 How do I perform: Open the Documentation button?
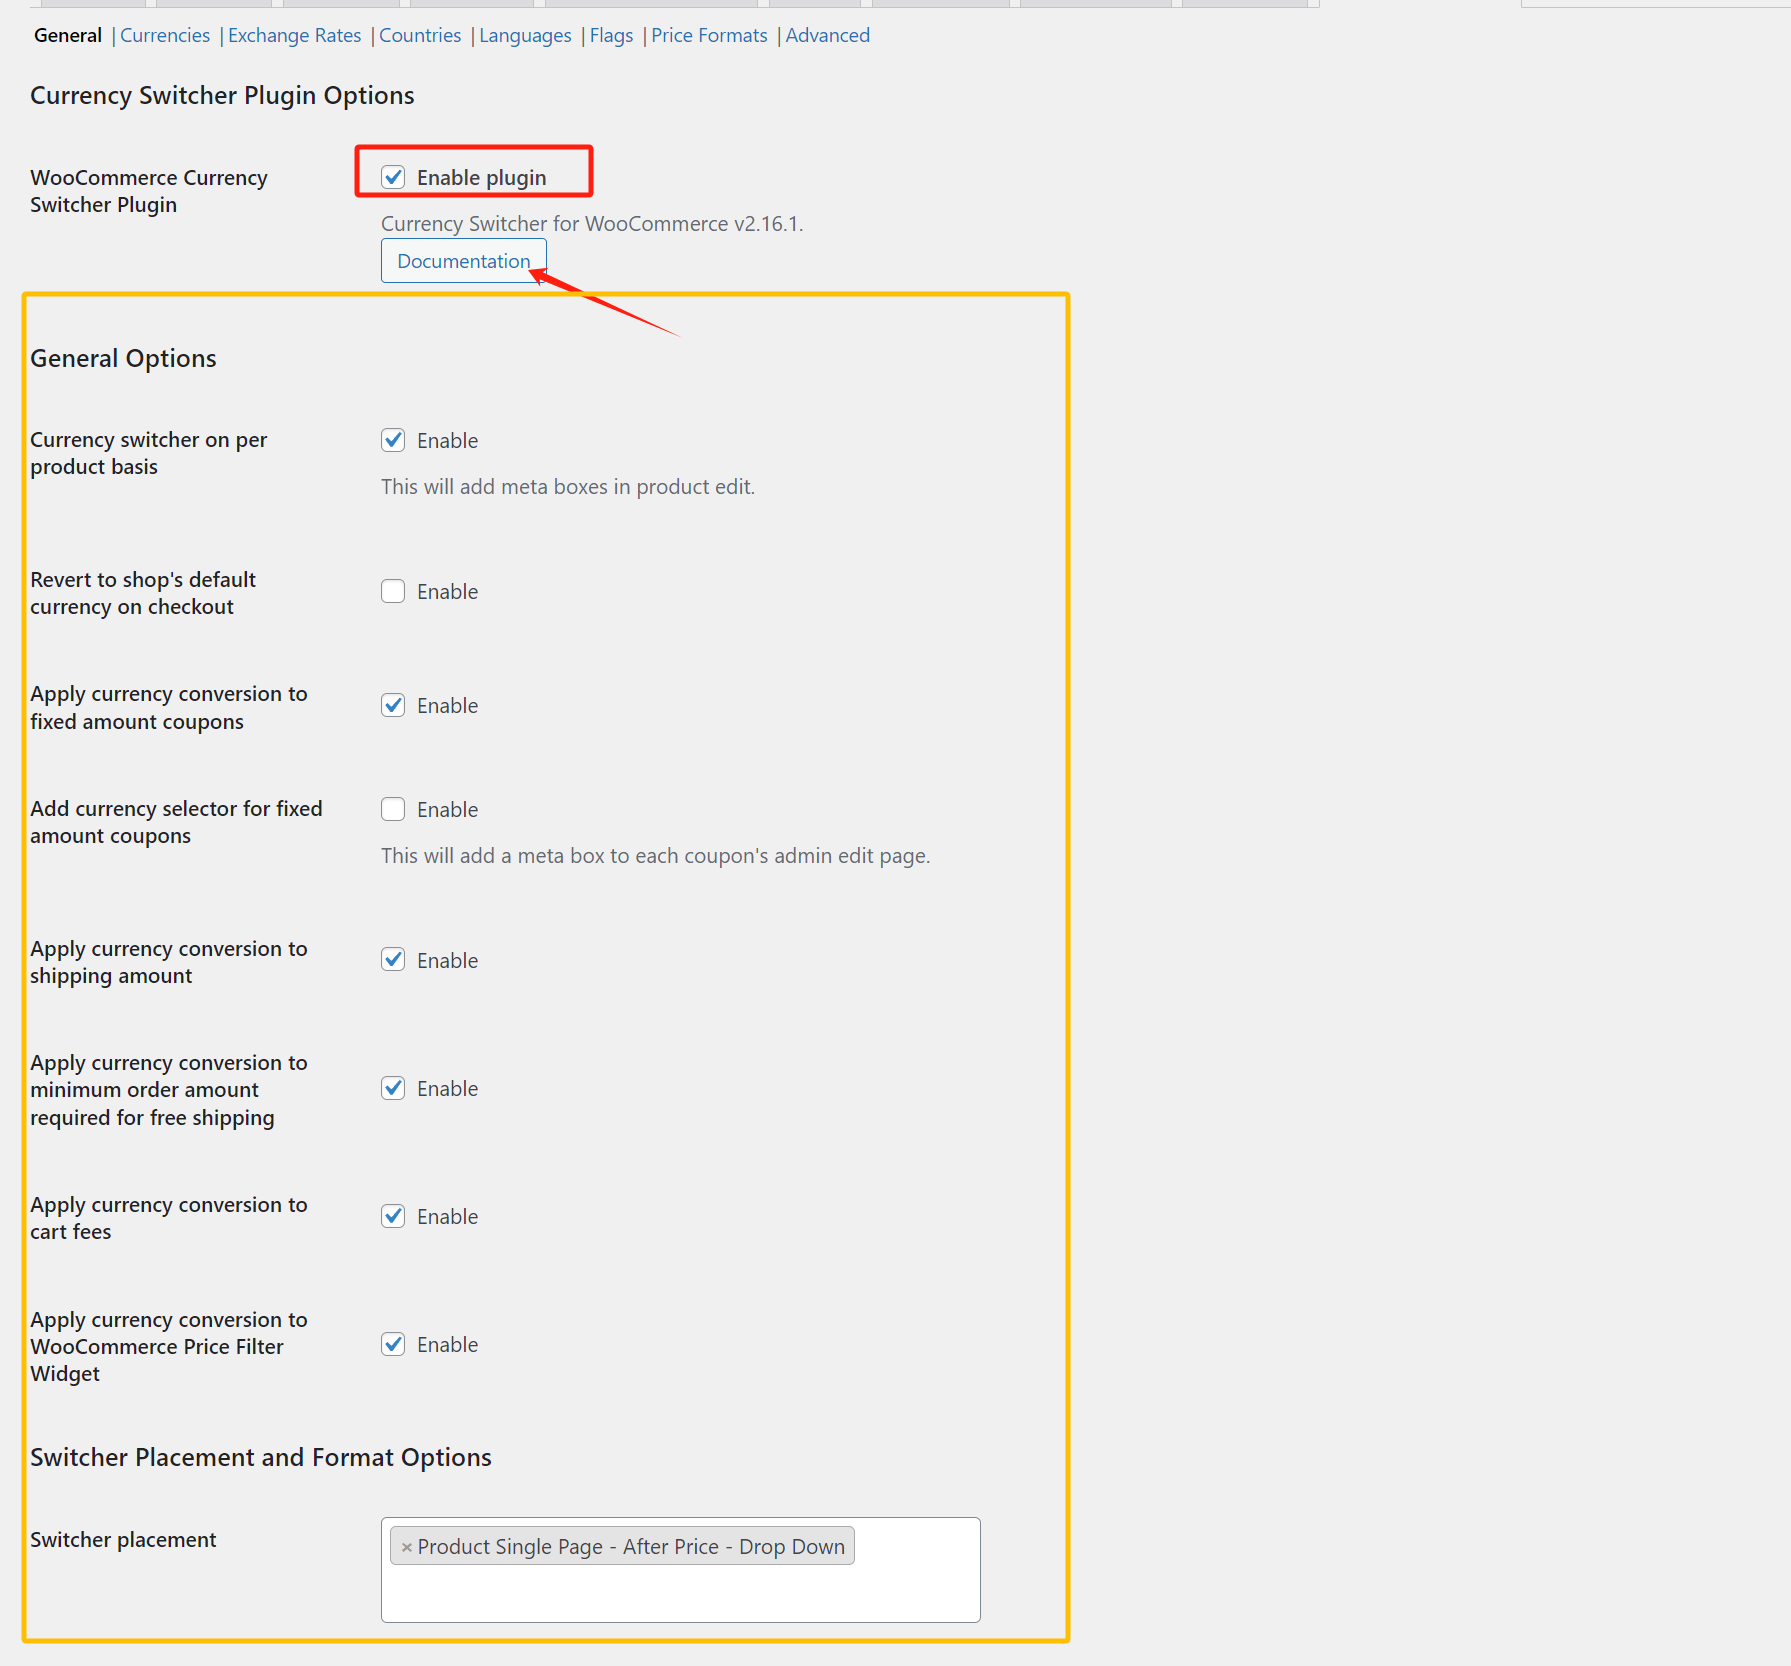tap(463, 261)
